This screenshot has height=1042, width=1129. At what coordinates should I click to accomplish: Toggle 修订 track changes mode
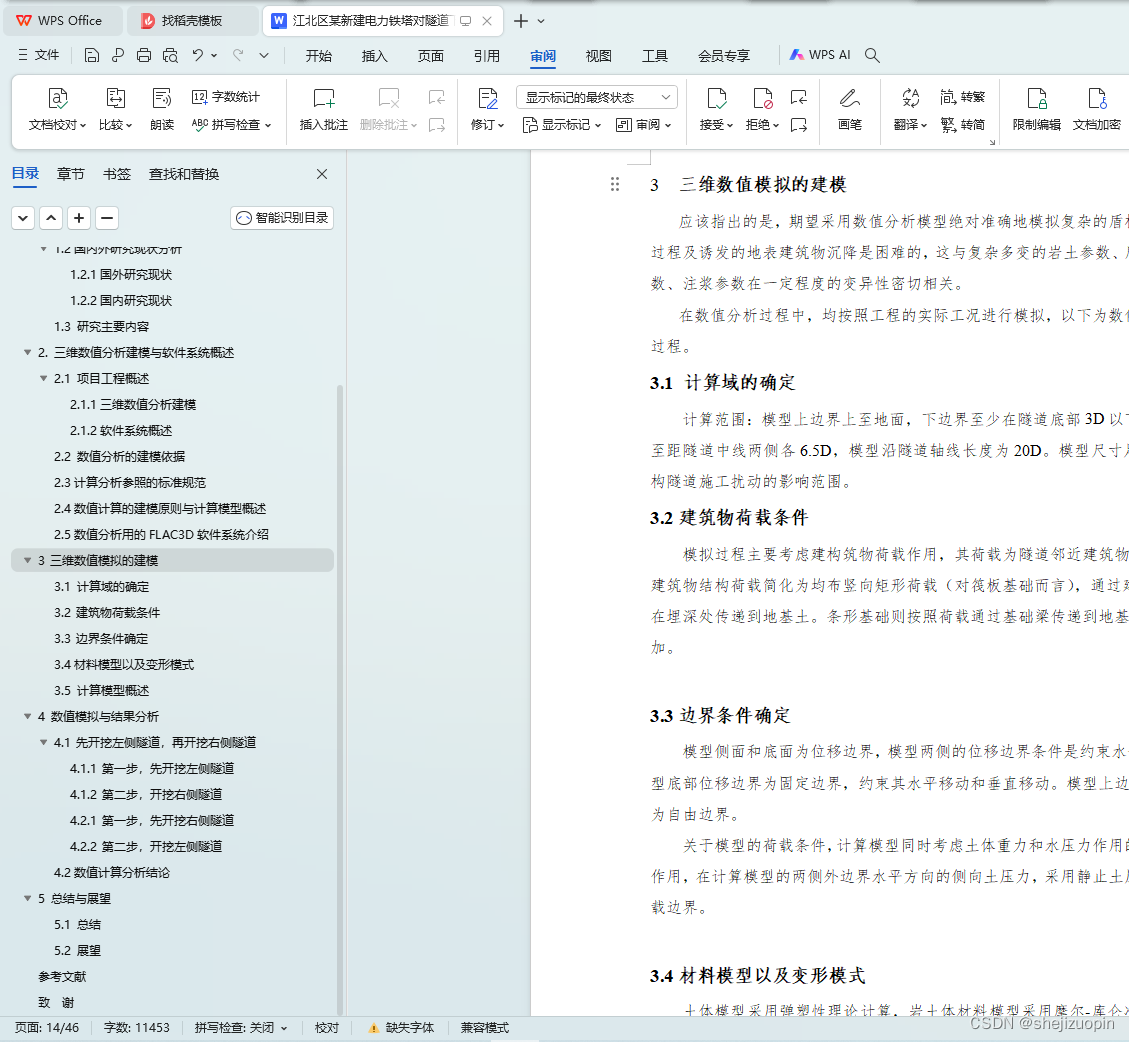click(487, 110)
